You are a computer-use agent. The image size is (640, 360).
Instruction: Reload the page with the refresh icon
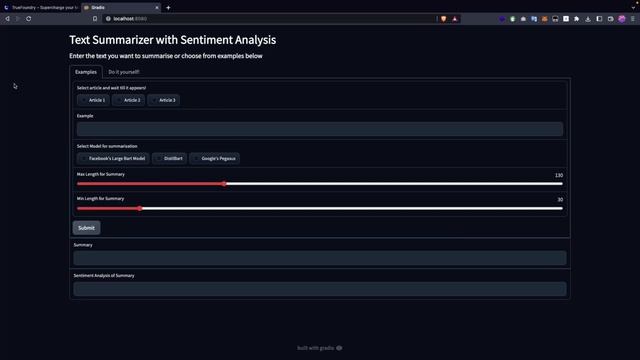29,19
